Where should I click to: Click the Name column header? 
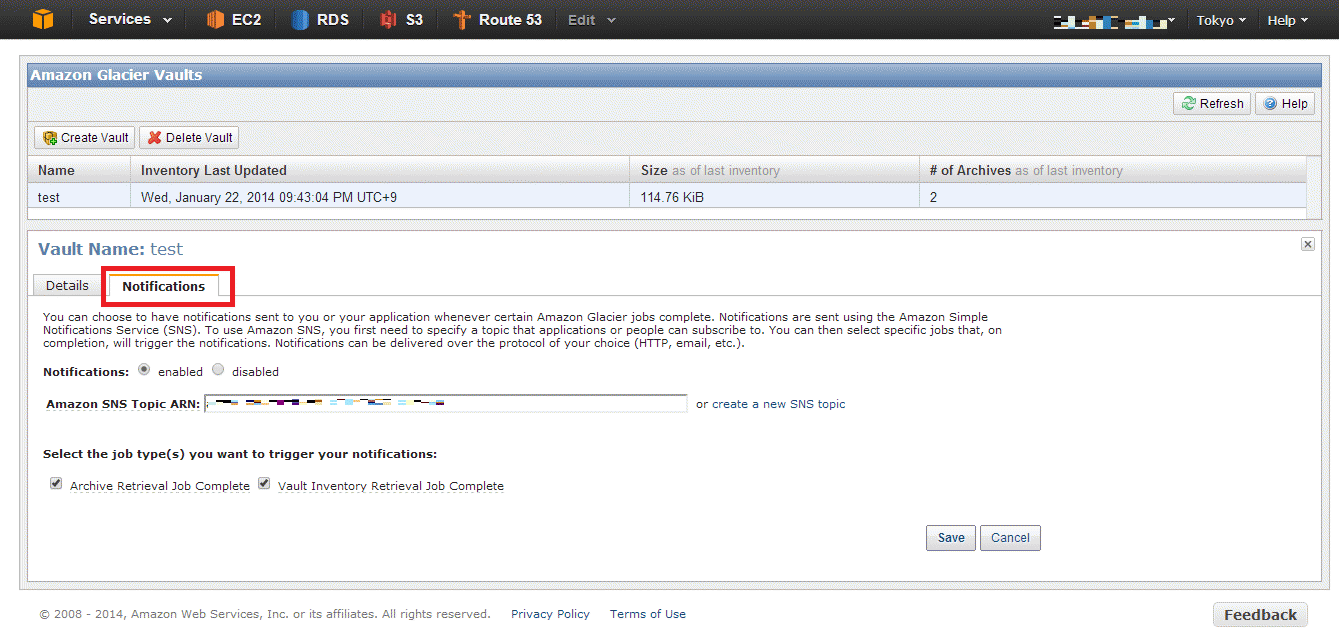pyautogui.click(x=79, y=170)
